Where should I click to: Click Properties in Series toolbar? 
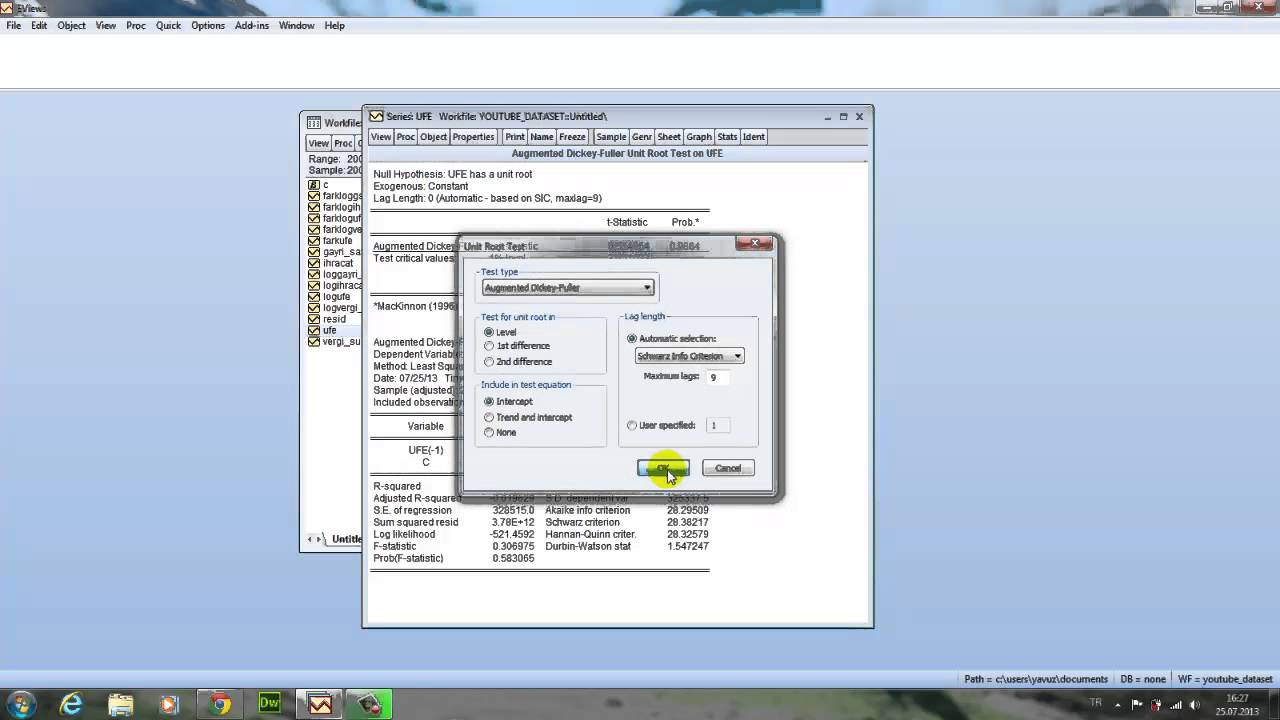point(473,137)
